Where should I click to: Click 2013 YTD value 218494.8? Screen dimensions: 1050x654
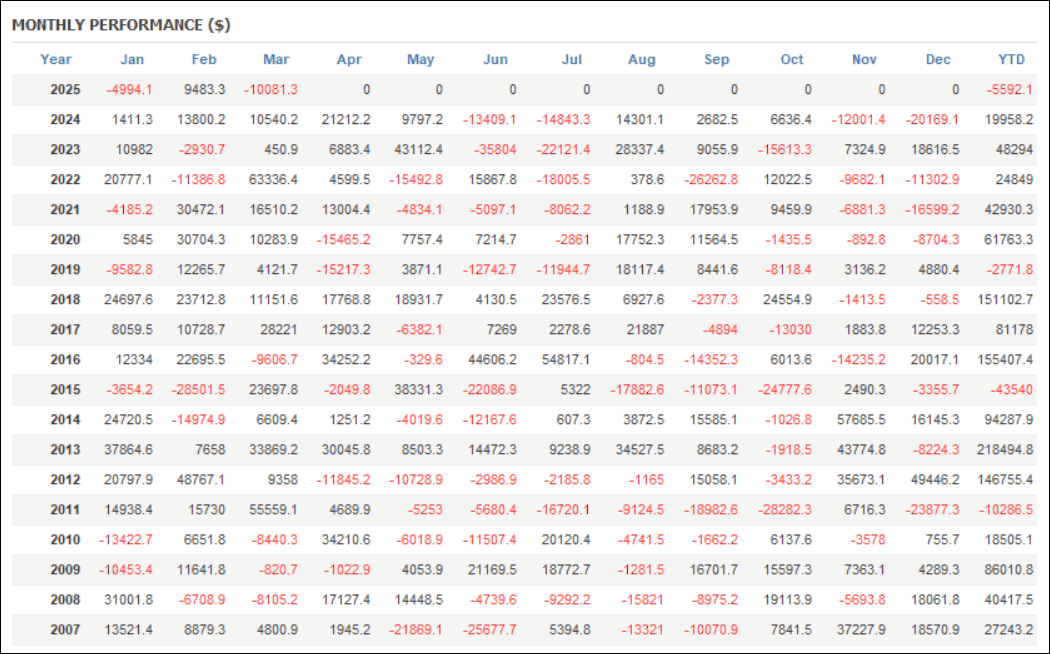pos(1005,450)
